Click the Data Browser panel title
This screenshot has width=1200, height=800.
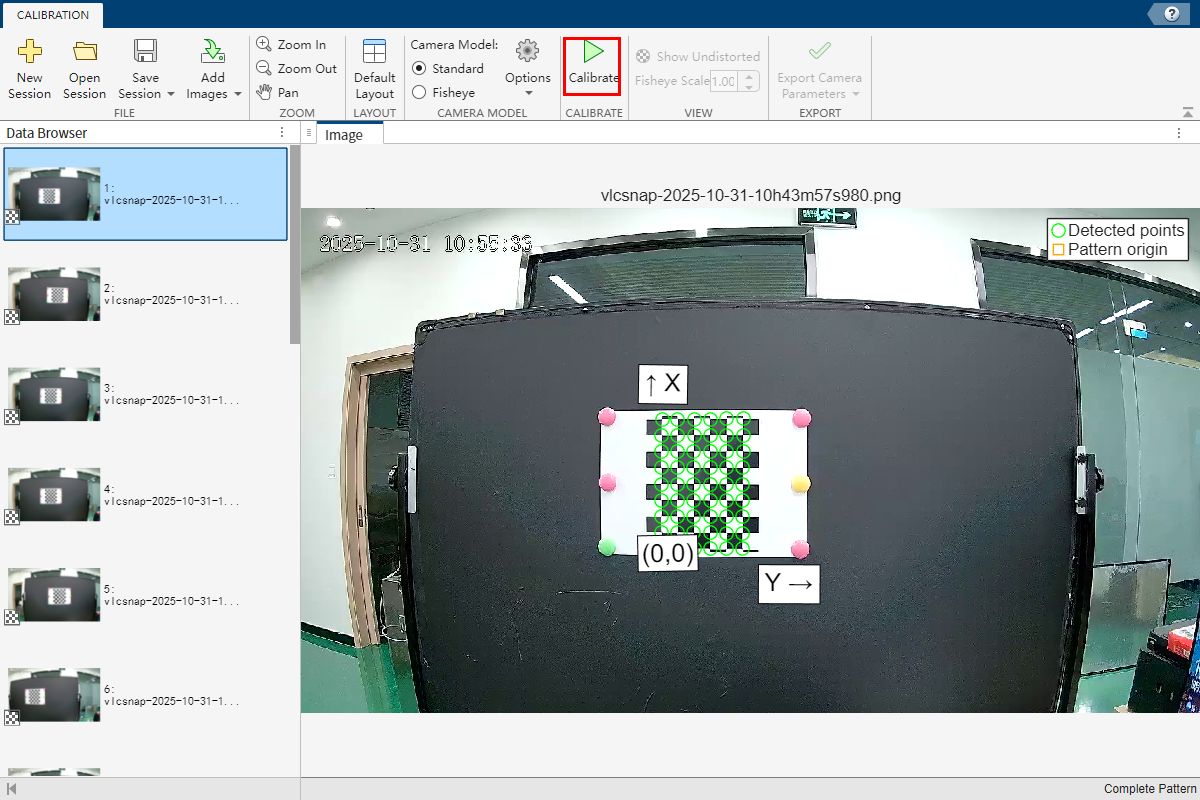47,133
